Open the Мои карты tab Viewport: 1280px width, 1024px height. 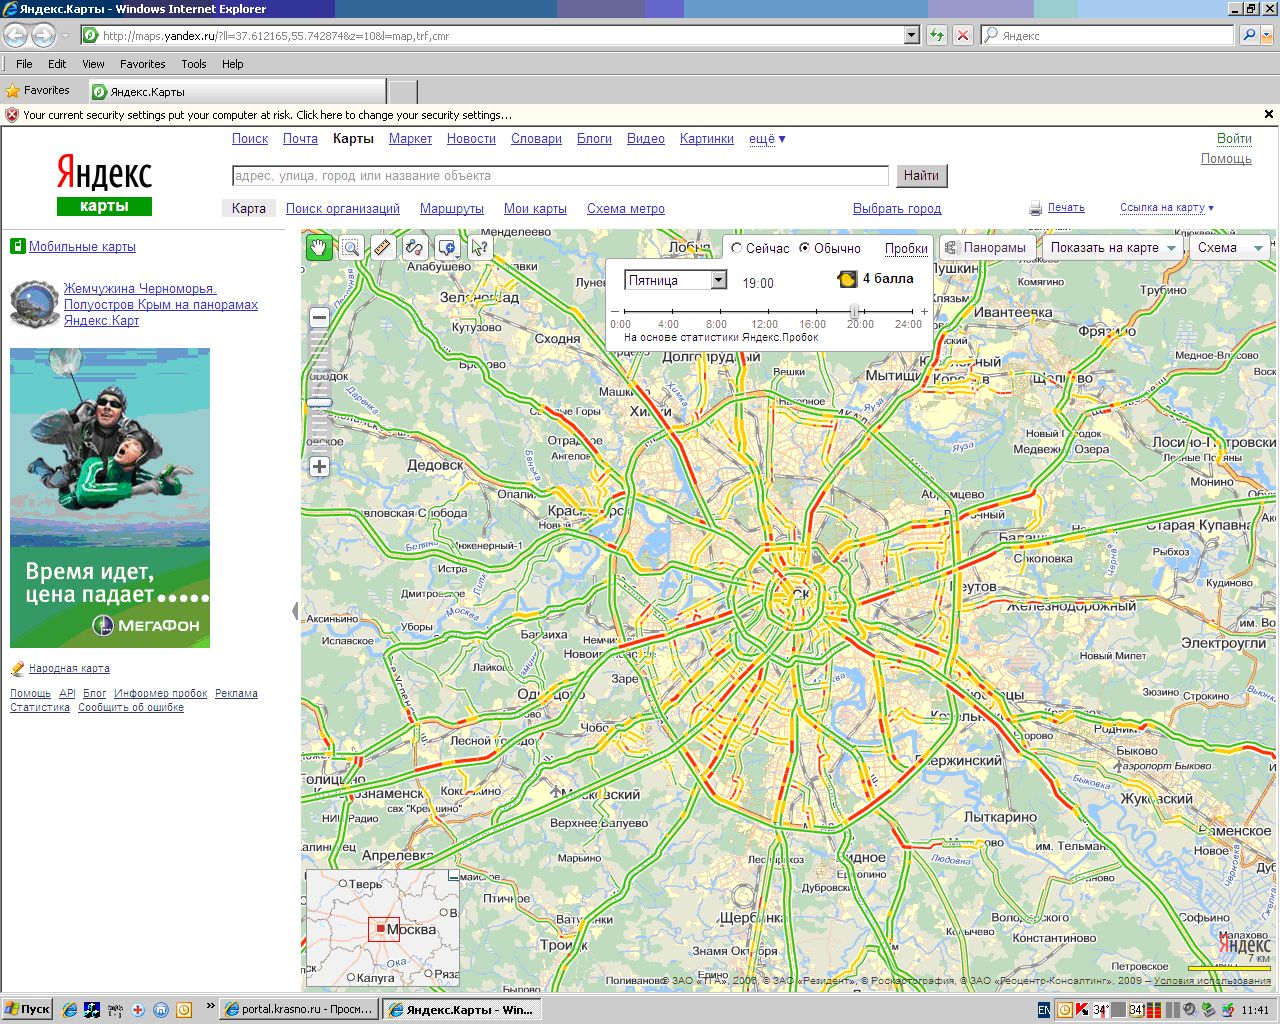(x=535, y=208)
